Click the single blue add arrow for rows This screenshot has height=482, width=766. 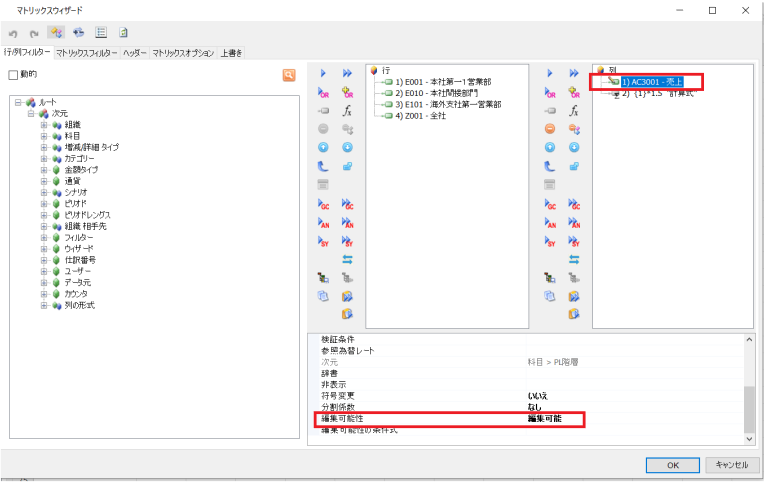(x=323, y=74)
